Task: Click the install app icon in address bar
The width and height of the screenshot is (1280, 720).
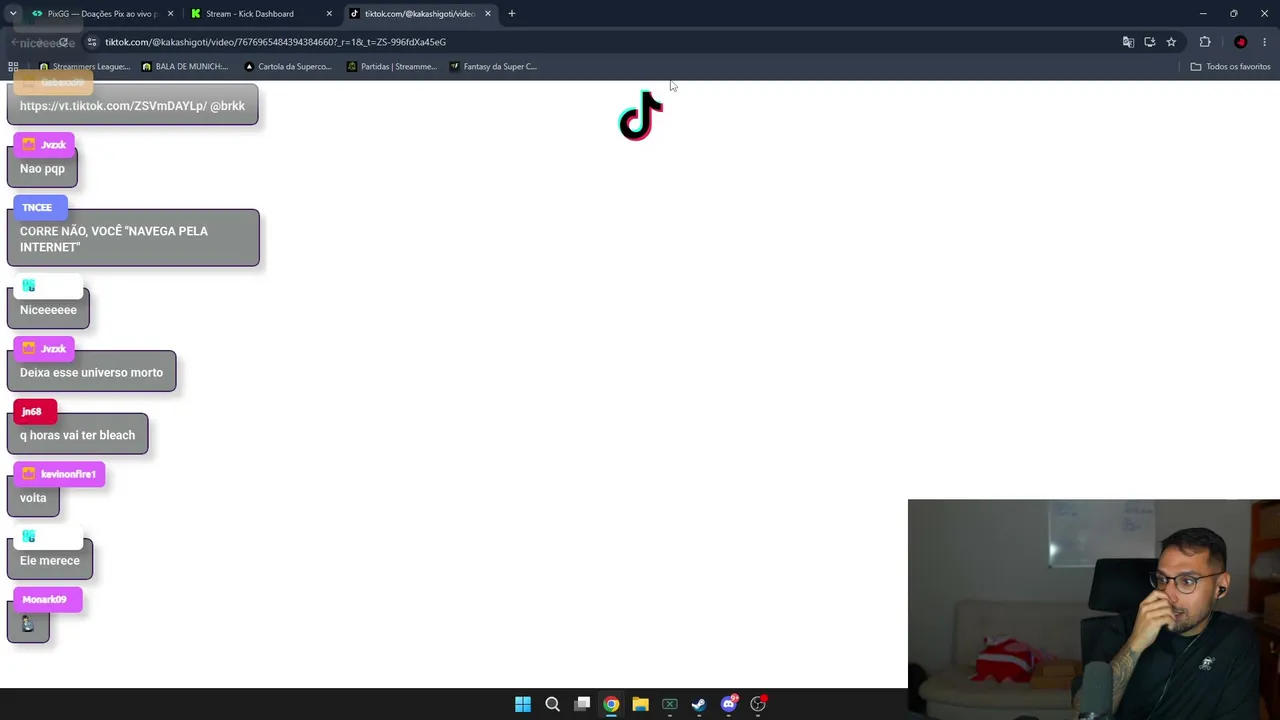Action: coord(1150,42)
